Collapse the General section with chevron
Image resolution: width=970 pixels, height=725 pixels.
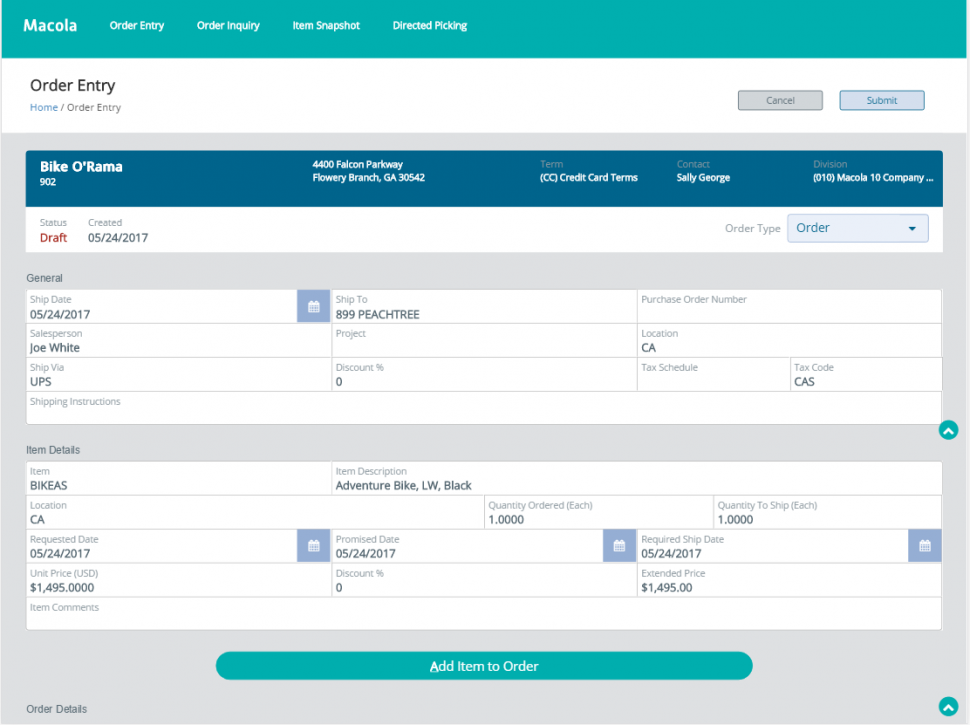(948, 431)
